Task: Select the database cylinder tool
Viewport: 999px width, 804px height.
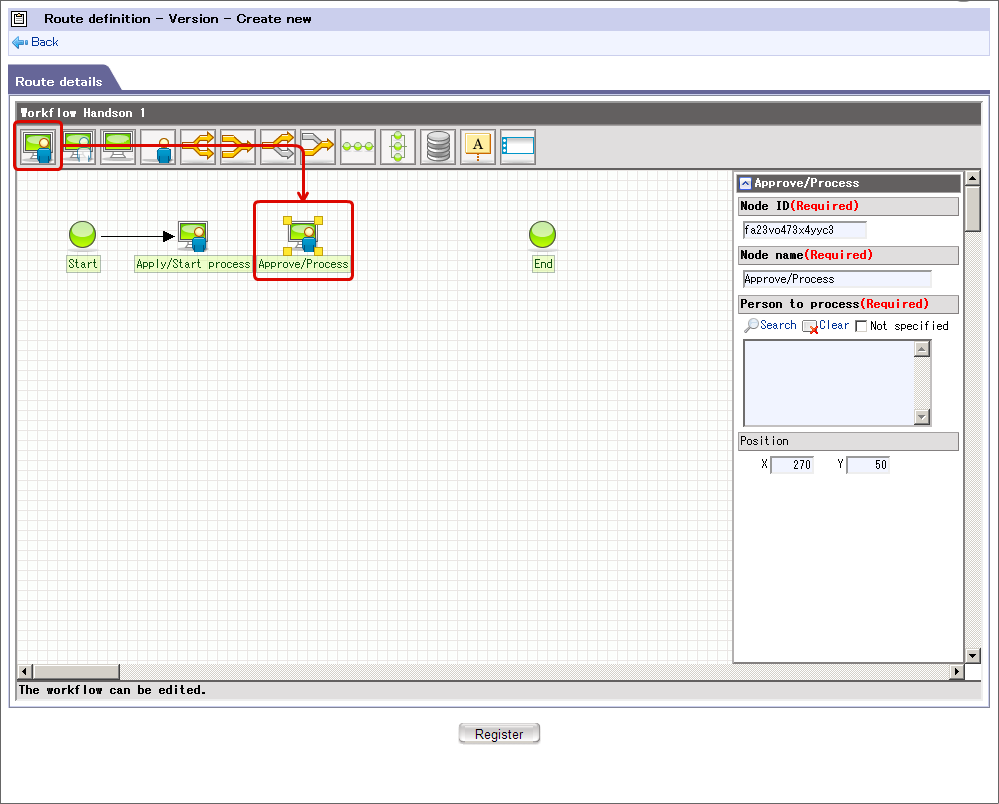Action: (438, 147)
